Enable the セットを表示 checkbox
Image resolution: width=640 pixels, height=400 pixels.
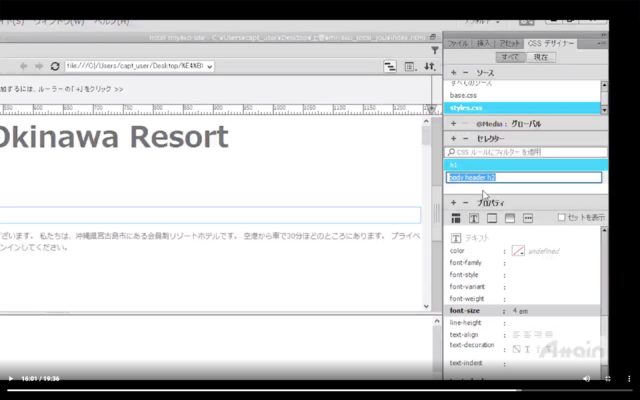pos(561,218)
